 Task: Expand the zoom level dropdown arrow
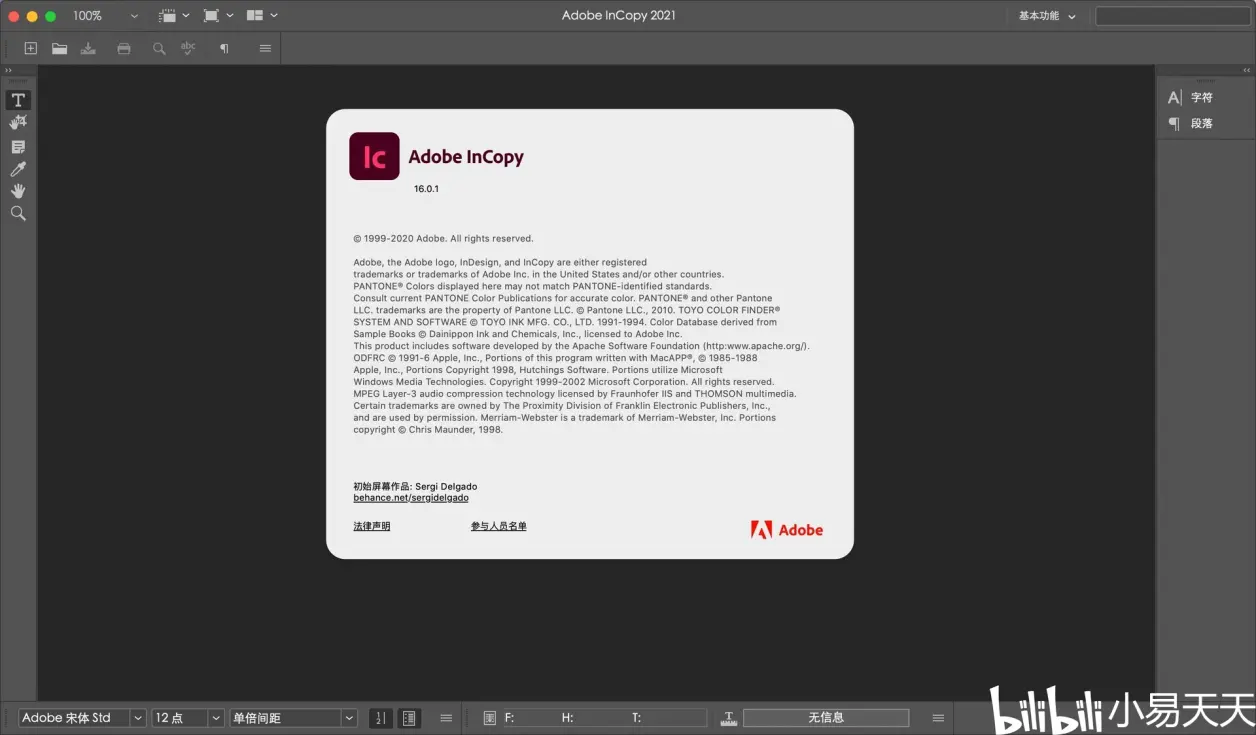click(135, 16)
